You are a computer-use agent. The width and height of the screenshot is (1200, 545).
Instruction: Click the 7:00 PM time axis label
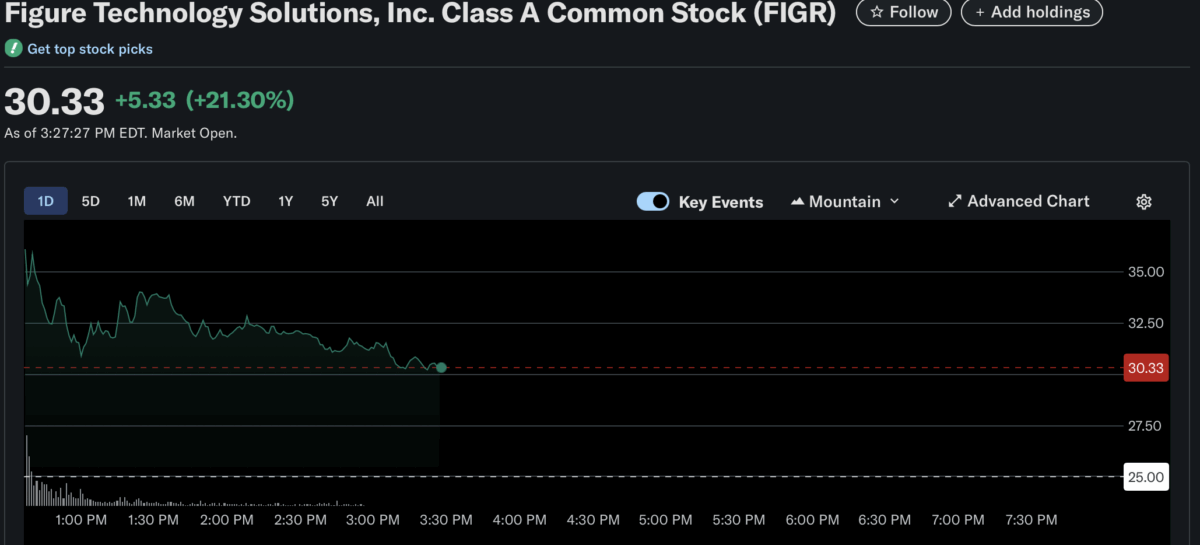click(x=958, y=520)
